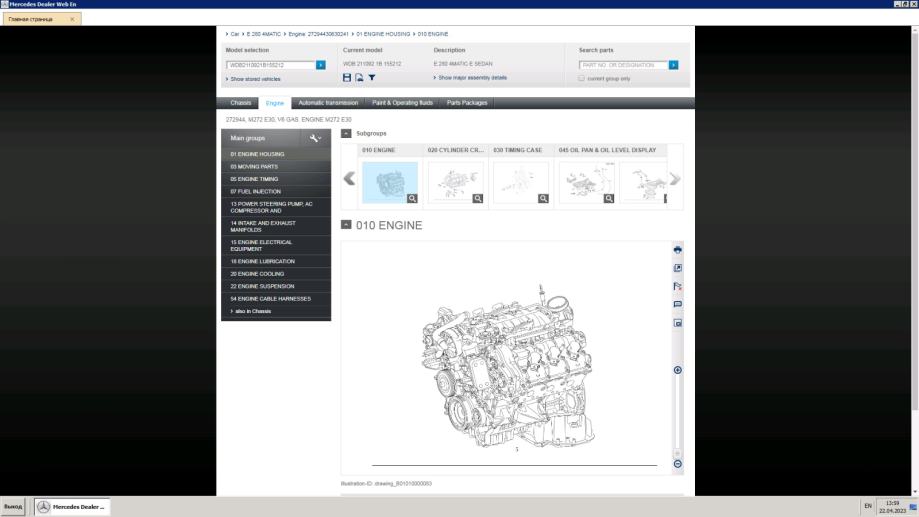Open the Mercedes Dealer taskbar item

pyautogui.click(x=72, y=506)
